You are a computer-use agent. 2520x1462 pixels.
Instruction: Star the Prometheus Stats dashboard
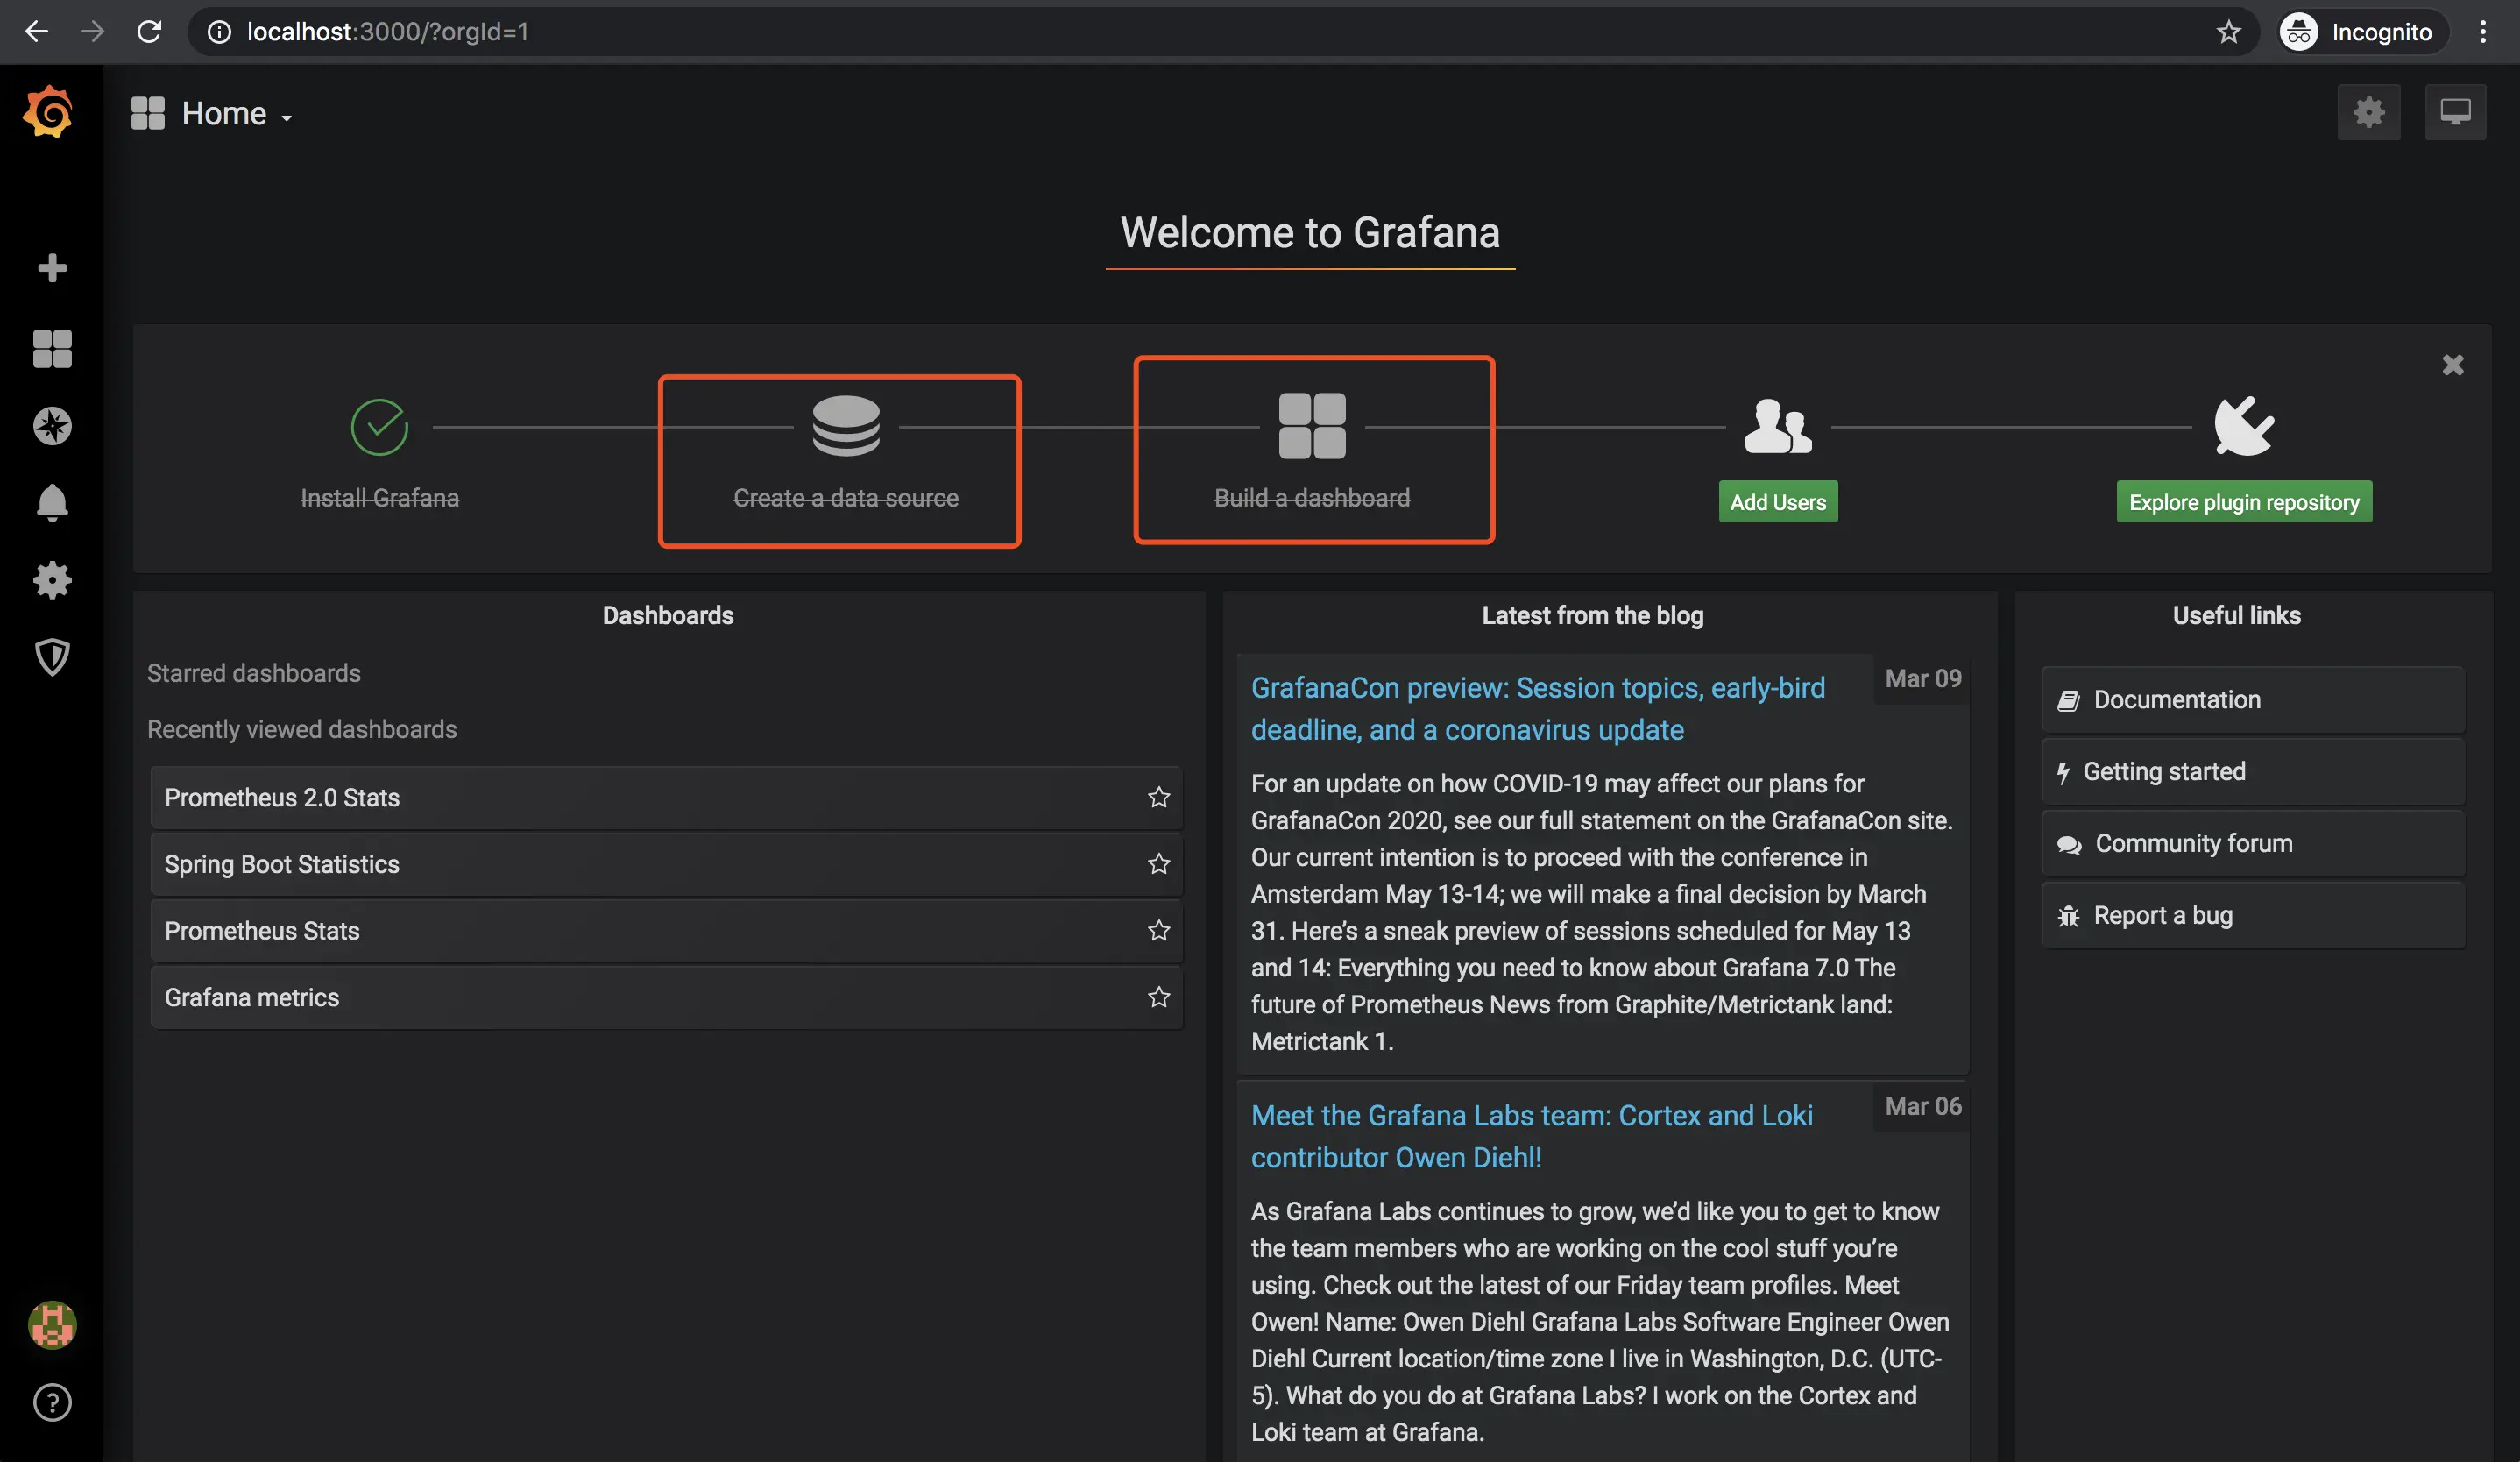coord(1158,930)
